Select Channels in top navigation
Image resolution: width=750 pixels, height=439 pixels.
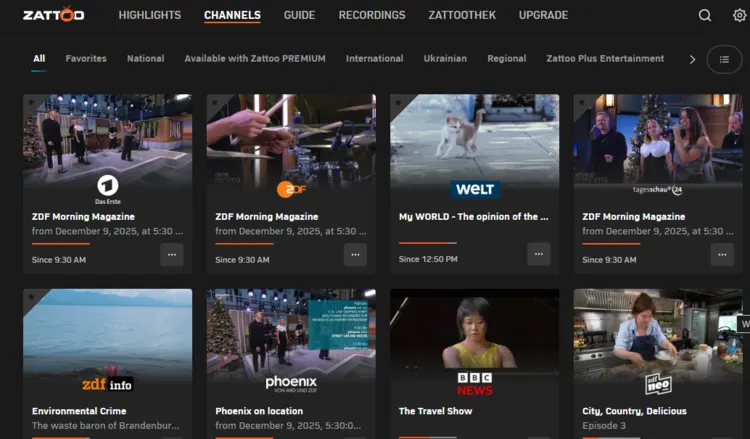pos(232,15)
